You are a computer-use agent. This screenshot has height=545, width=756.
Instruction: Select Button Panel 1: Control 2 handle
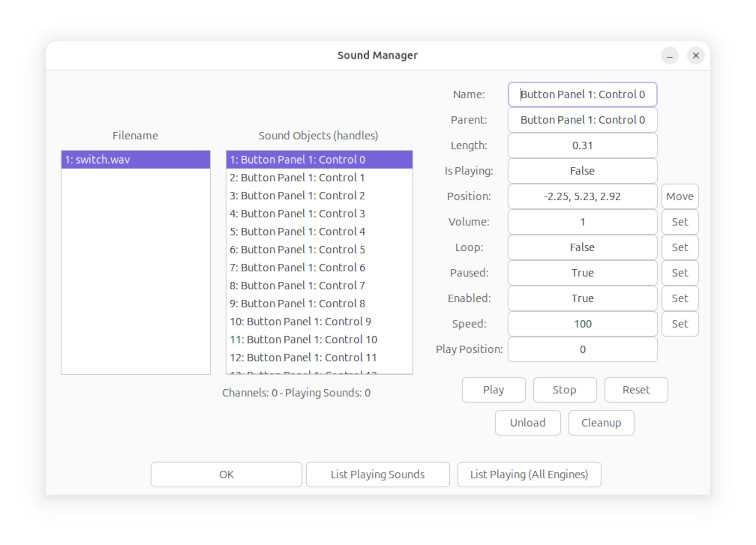[319, 195]
